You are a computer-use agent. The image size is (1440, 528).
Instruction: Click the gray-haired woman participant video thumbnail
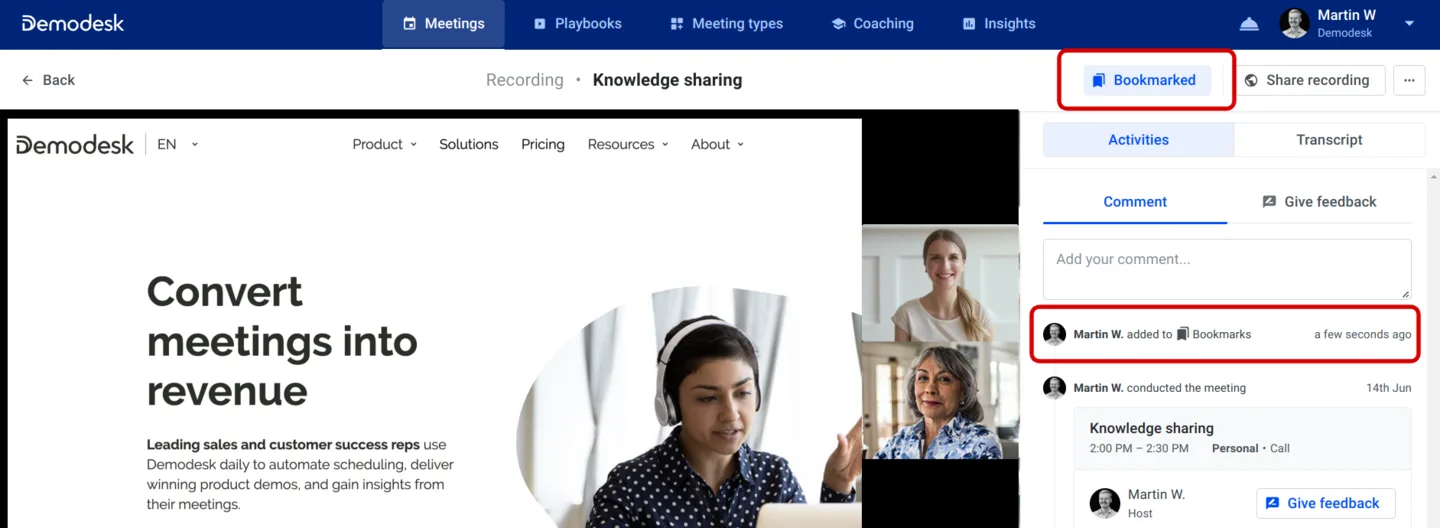tap(940, 400)
